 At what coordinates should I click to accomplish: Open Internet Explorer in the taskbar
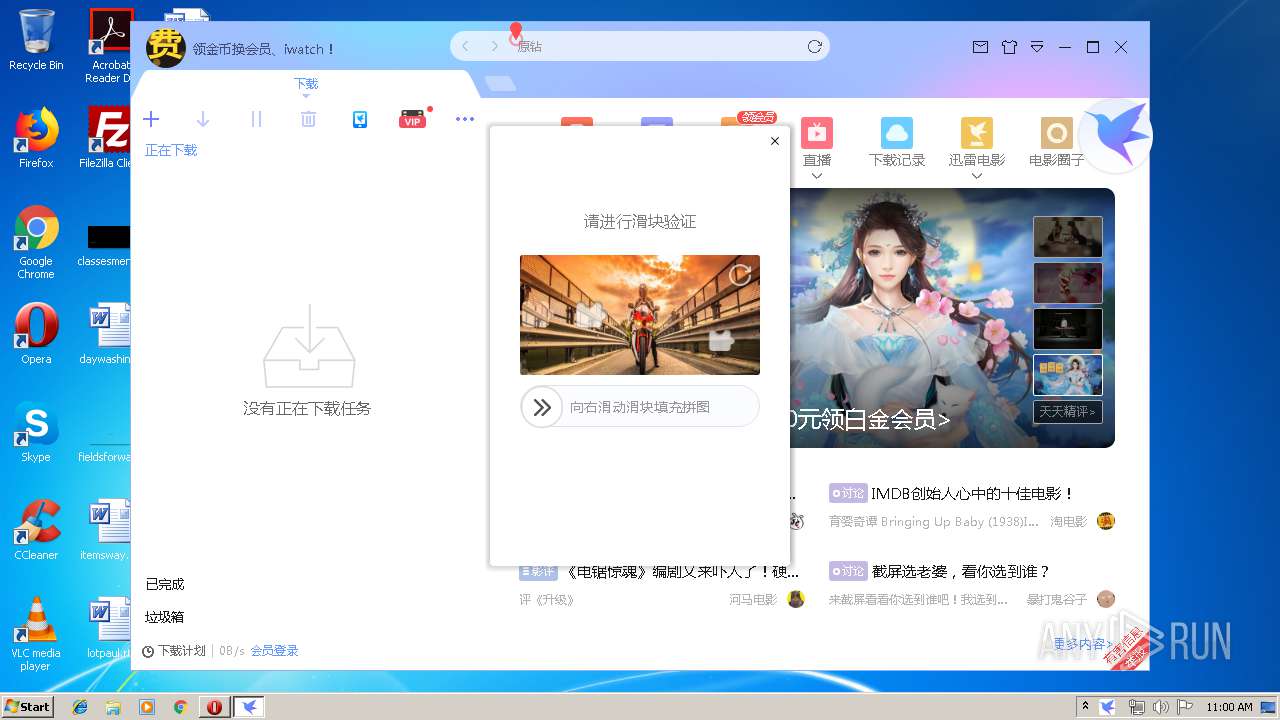pos(80,707)
